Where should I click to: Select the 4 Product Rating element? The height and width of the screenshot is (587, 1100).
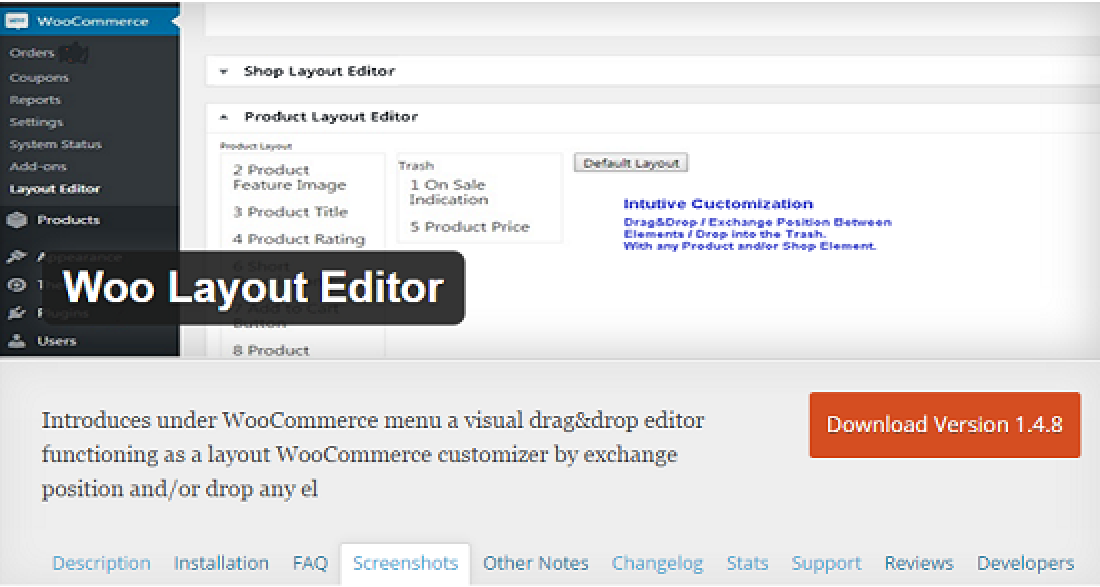tap(299, 239)
